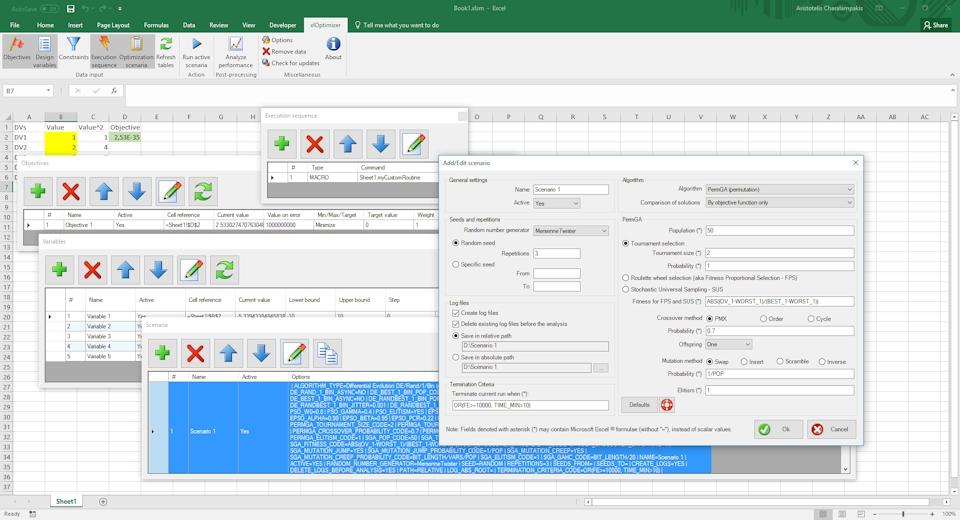
Task: Delete scenario in Scenaria window
Action: click(195, 353)
